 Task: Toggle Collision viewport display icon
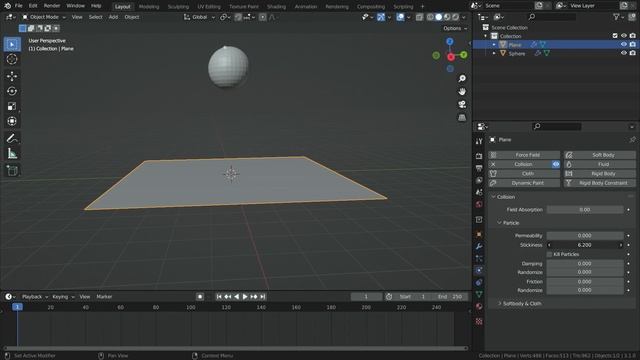coord(556,164)
